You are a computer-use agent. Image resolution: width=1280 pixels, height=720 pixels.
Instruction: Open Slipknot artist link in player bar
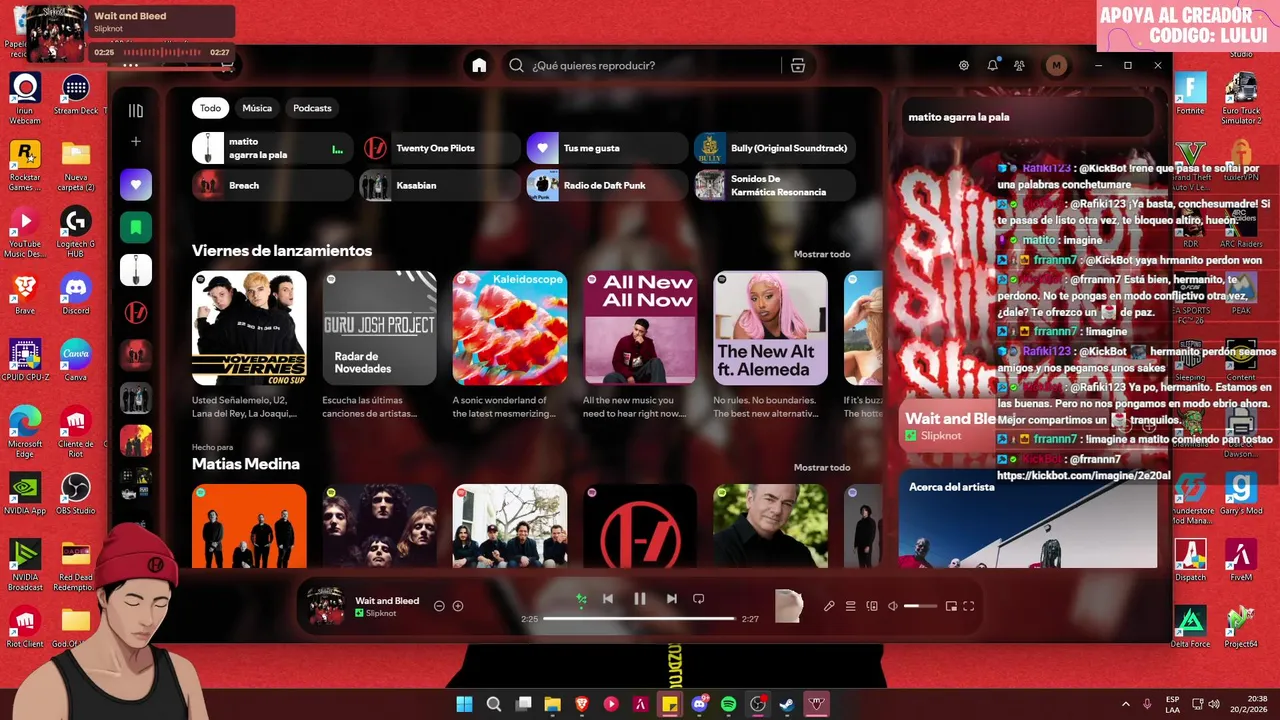tap(380, 613)
